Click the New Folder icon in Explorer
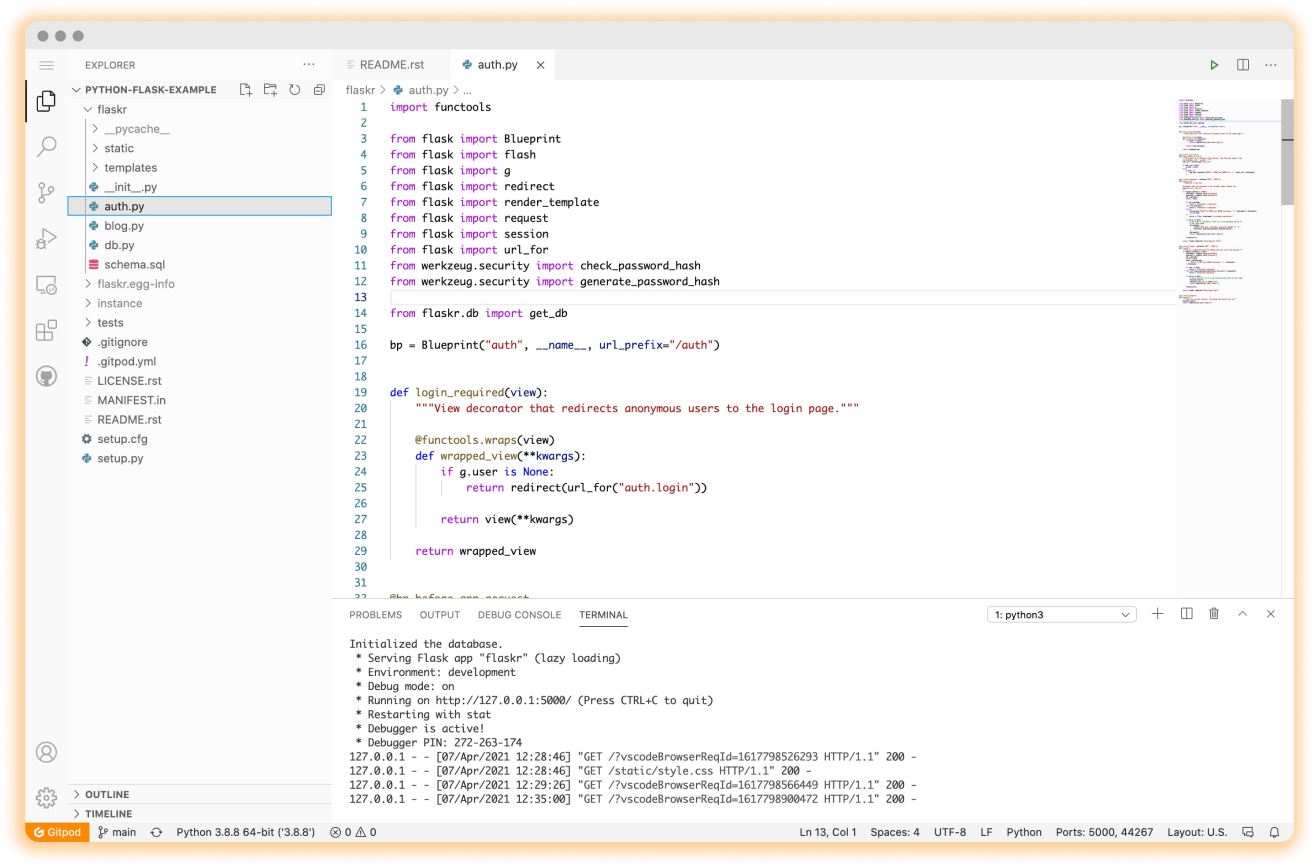Image resolution: width=1315 pixels, height=867 pixels. pyautogui.click(x=270, y=90)
